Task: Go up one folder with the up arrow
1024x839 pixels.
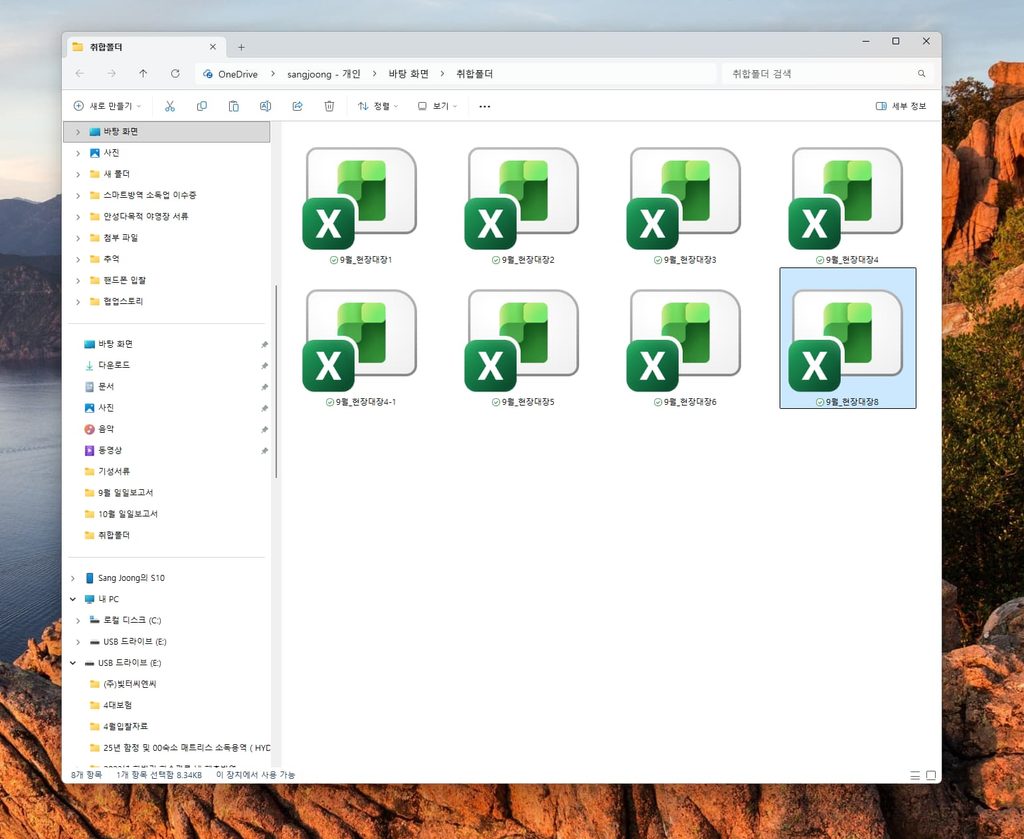Action: point(143,74)
